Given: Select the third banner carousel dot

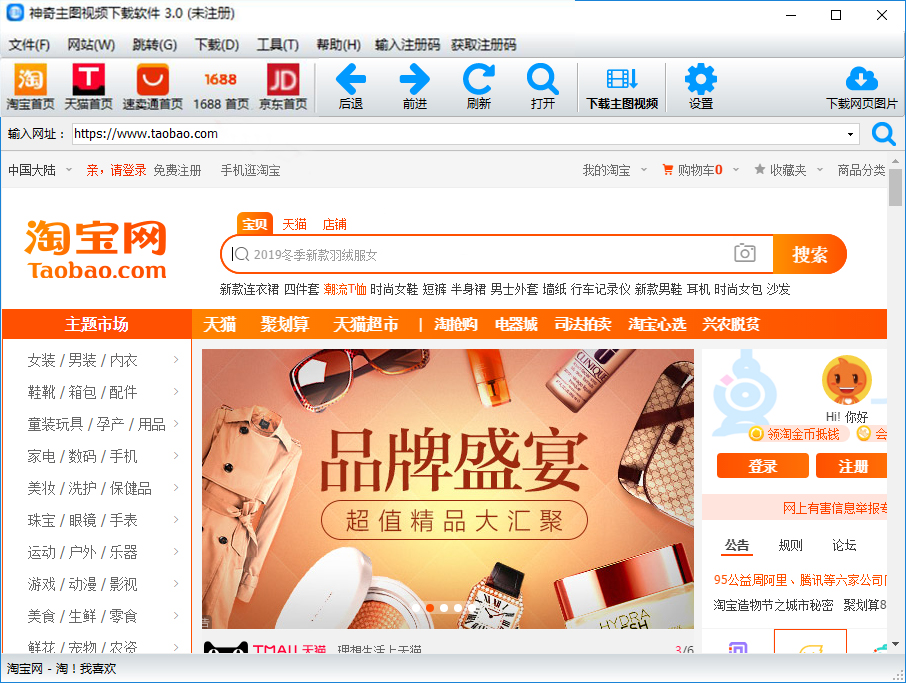Looking at the screenshot, I should 444,608.
